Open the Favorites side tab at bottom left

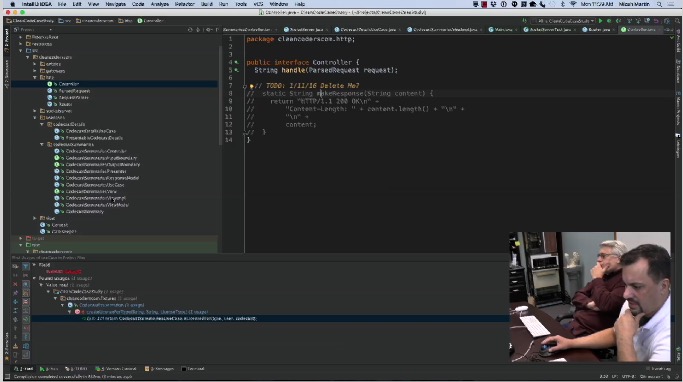[6, 346]
